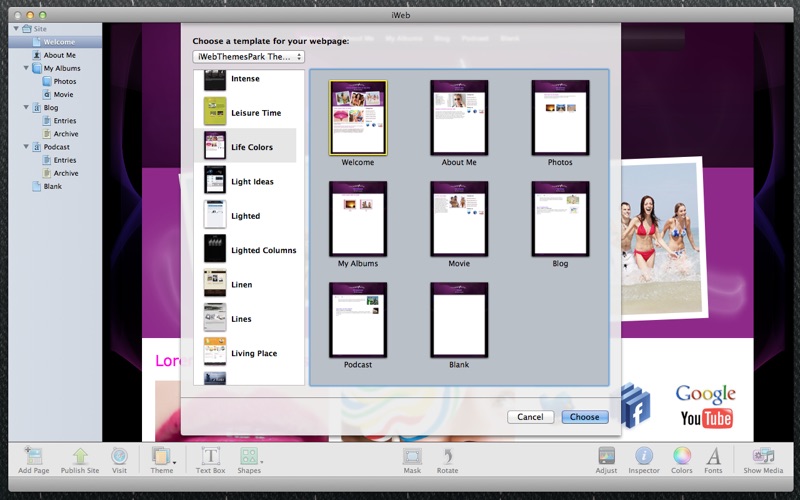Viewport: 800px width, 500px height.
Task: Open the Colors wheel icon
Action: click(682, 456)
